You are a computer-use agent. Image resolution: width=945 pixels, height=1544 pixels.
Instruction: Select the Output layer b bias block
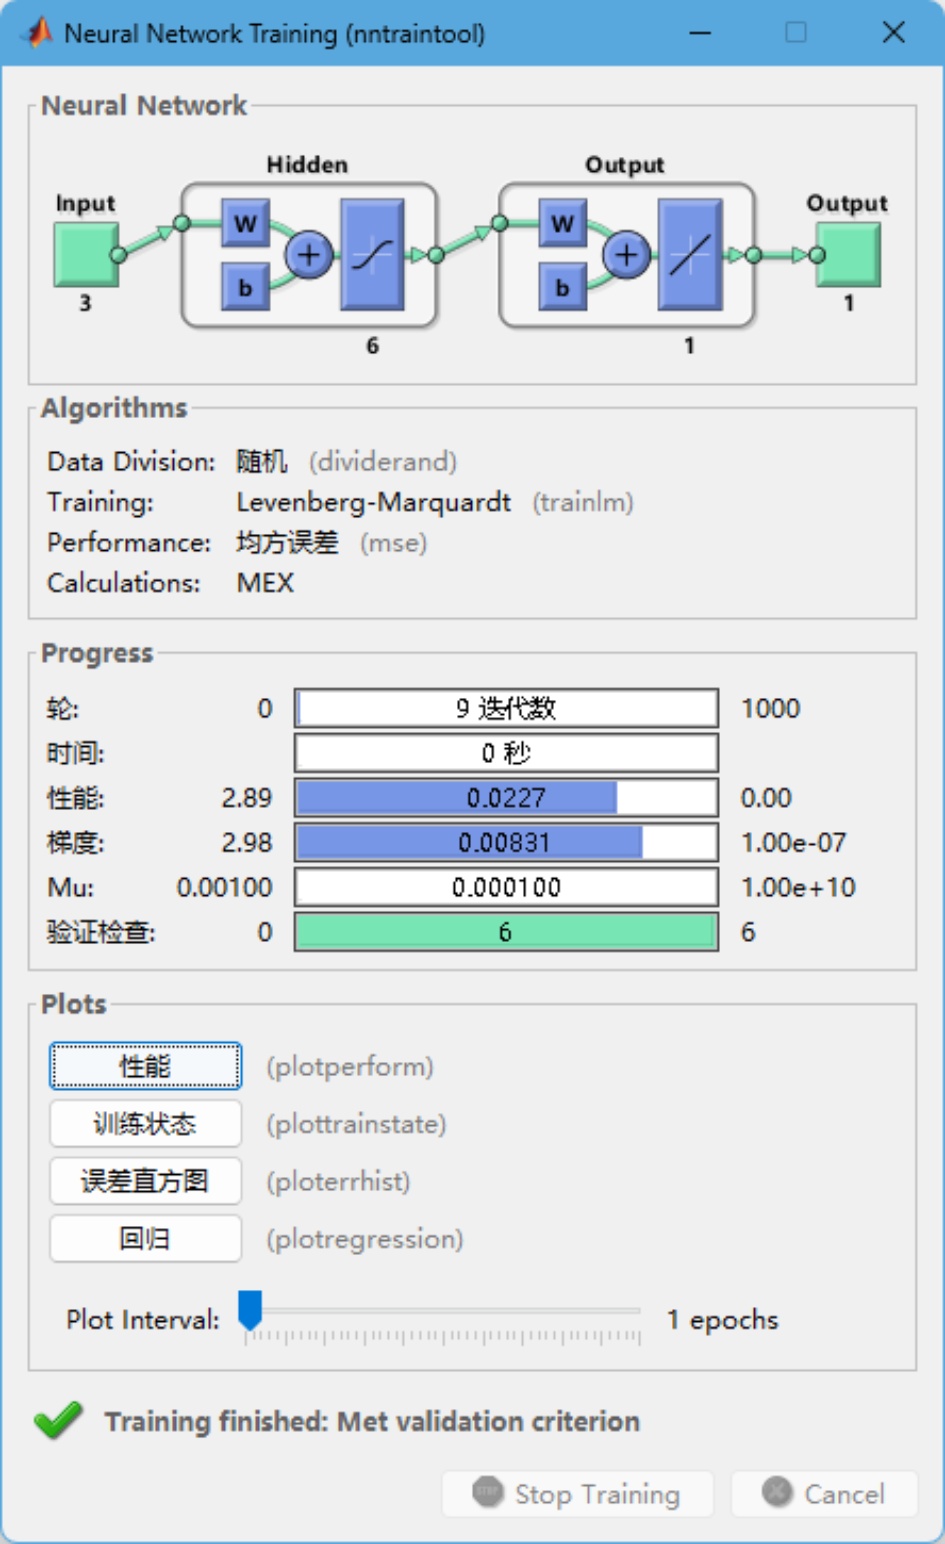click(563, 287)
